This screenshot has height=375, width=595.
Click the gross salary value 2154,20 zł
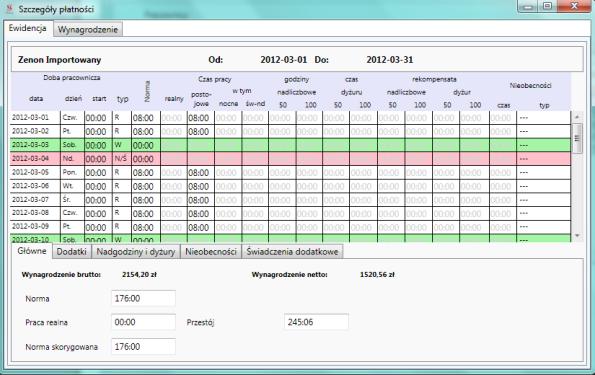point(139,274)
